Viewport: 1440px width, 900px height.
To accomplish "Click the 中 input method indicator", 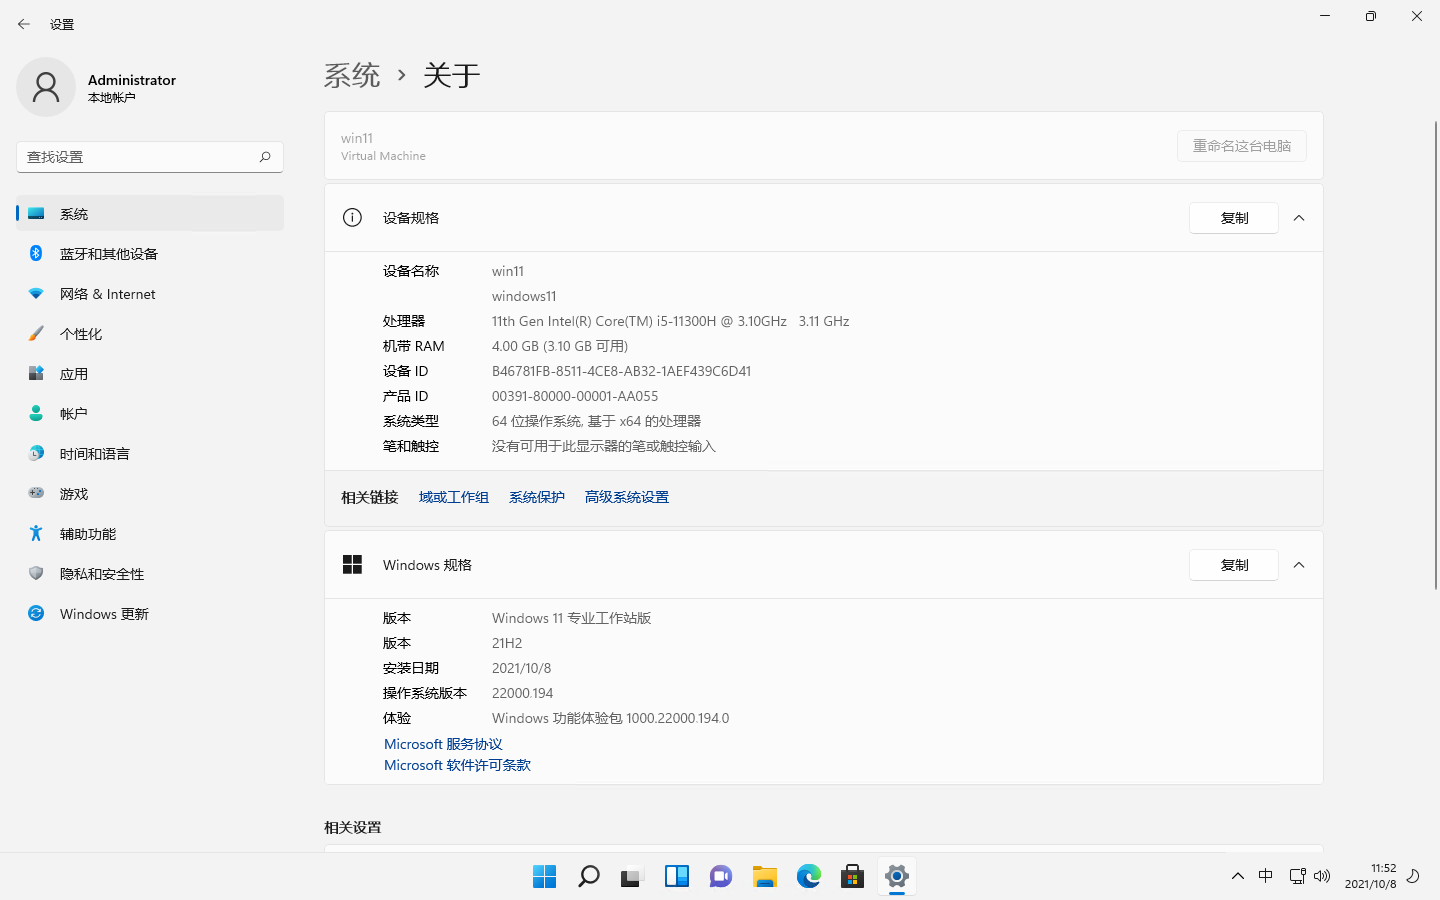I will tap(1266, 876).
